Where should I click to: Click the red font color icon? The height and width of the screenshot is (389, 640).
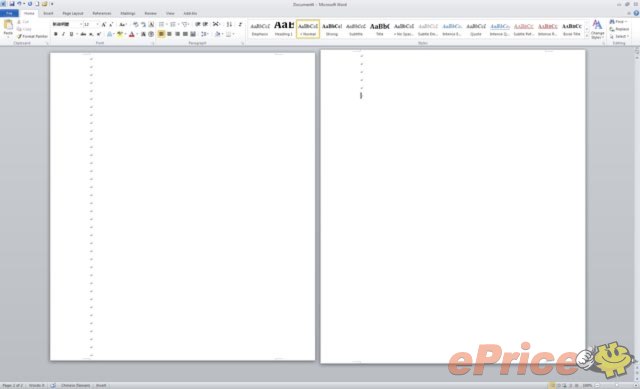131,34
